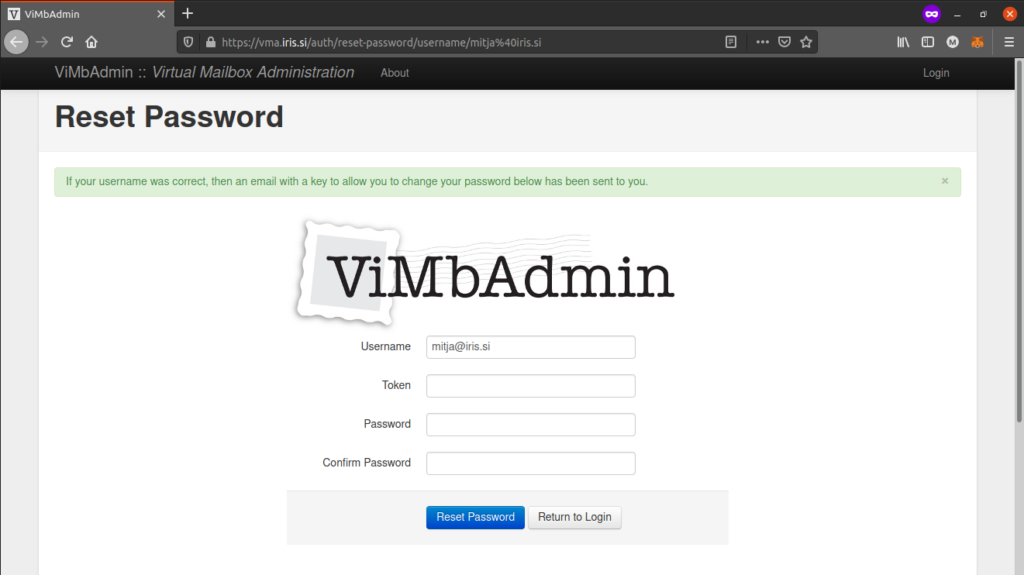1024x575 pixels.
Task: Select the ViMbAdmin browser tab
Action: [x=80, y=13]
